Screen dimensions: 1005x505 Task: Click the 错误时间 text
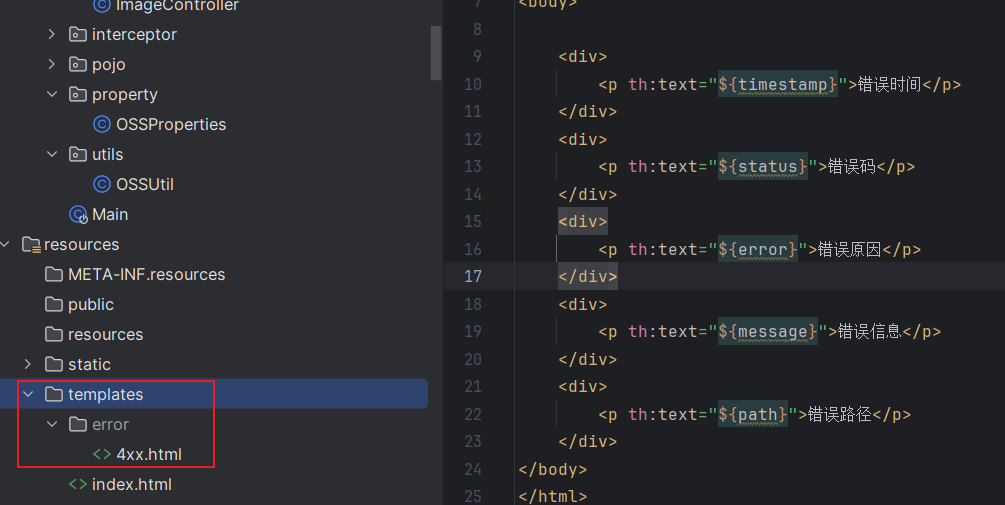889,84
